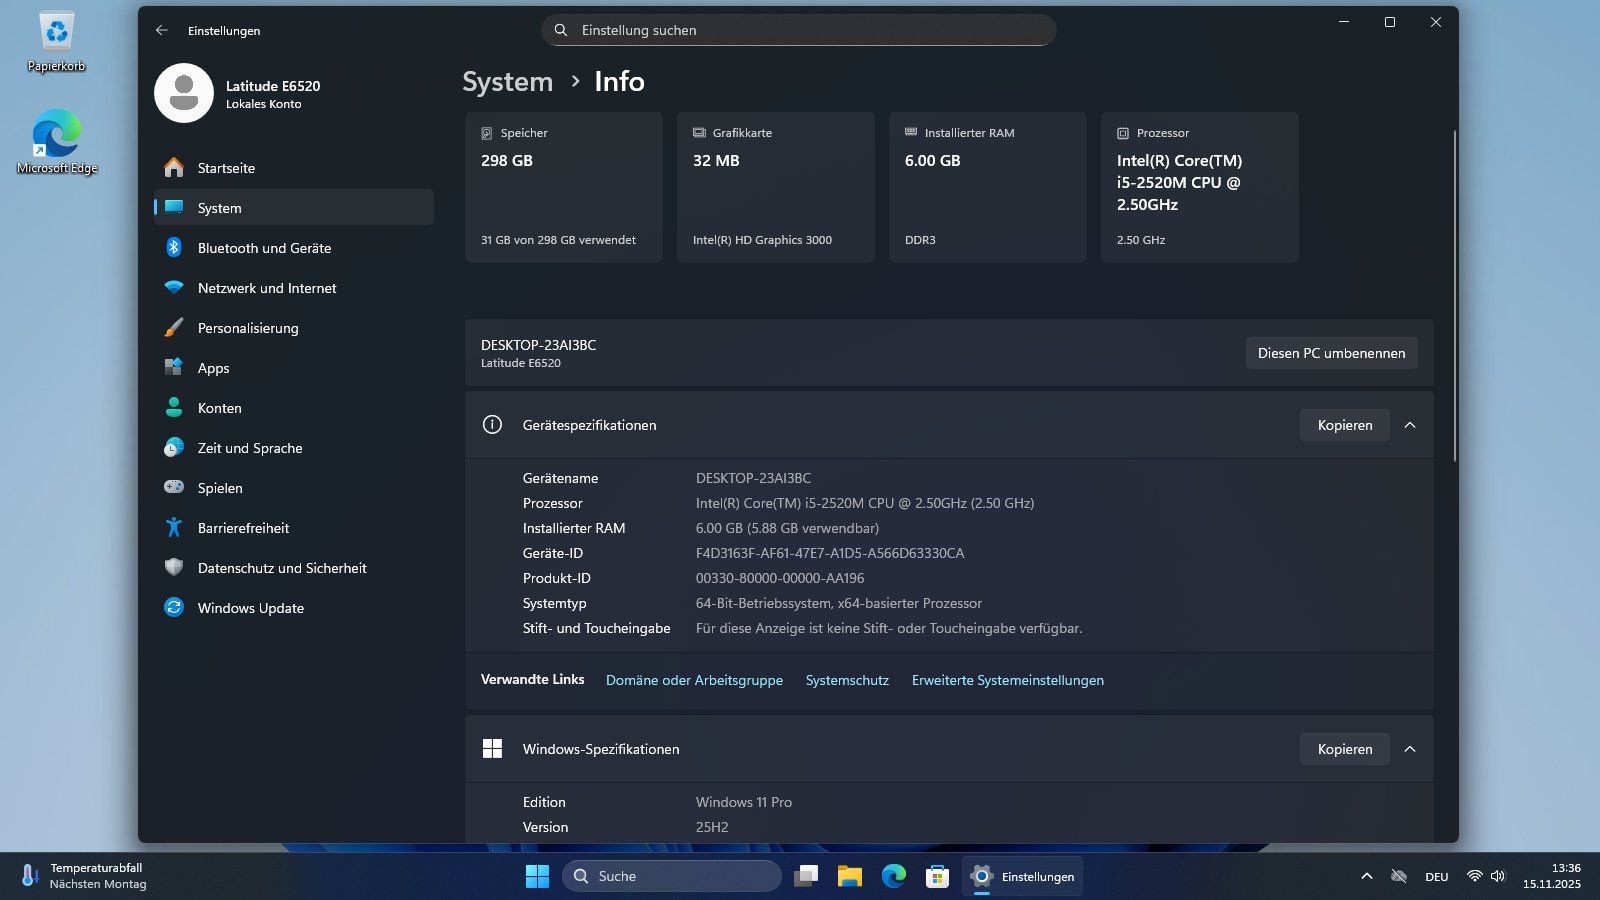Viewport: 1600px width, 900px height.
Task: Click the Einstellungen taskbar button
Action: 1022,876
